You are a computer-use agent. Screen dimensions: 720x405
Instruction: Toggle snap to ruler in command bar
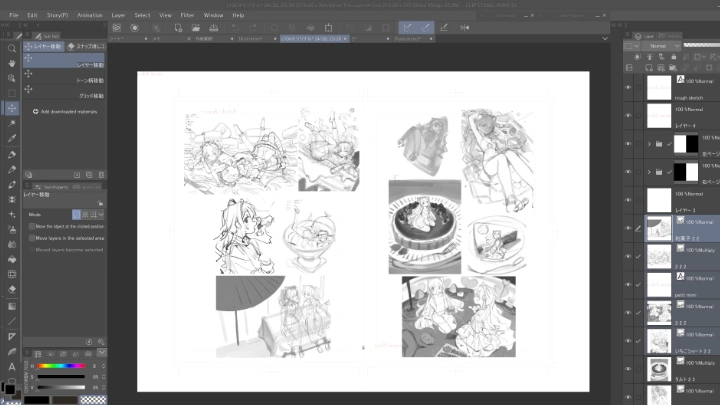407,28
